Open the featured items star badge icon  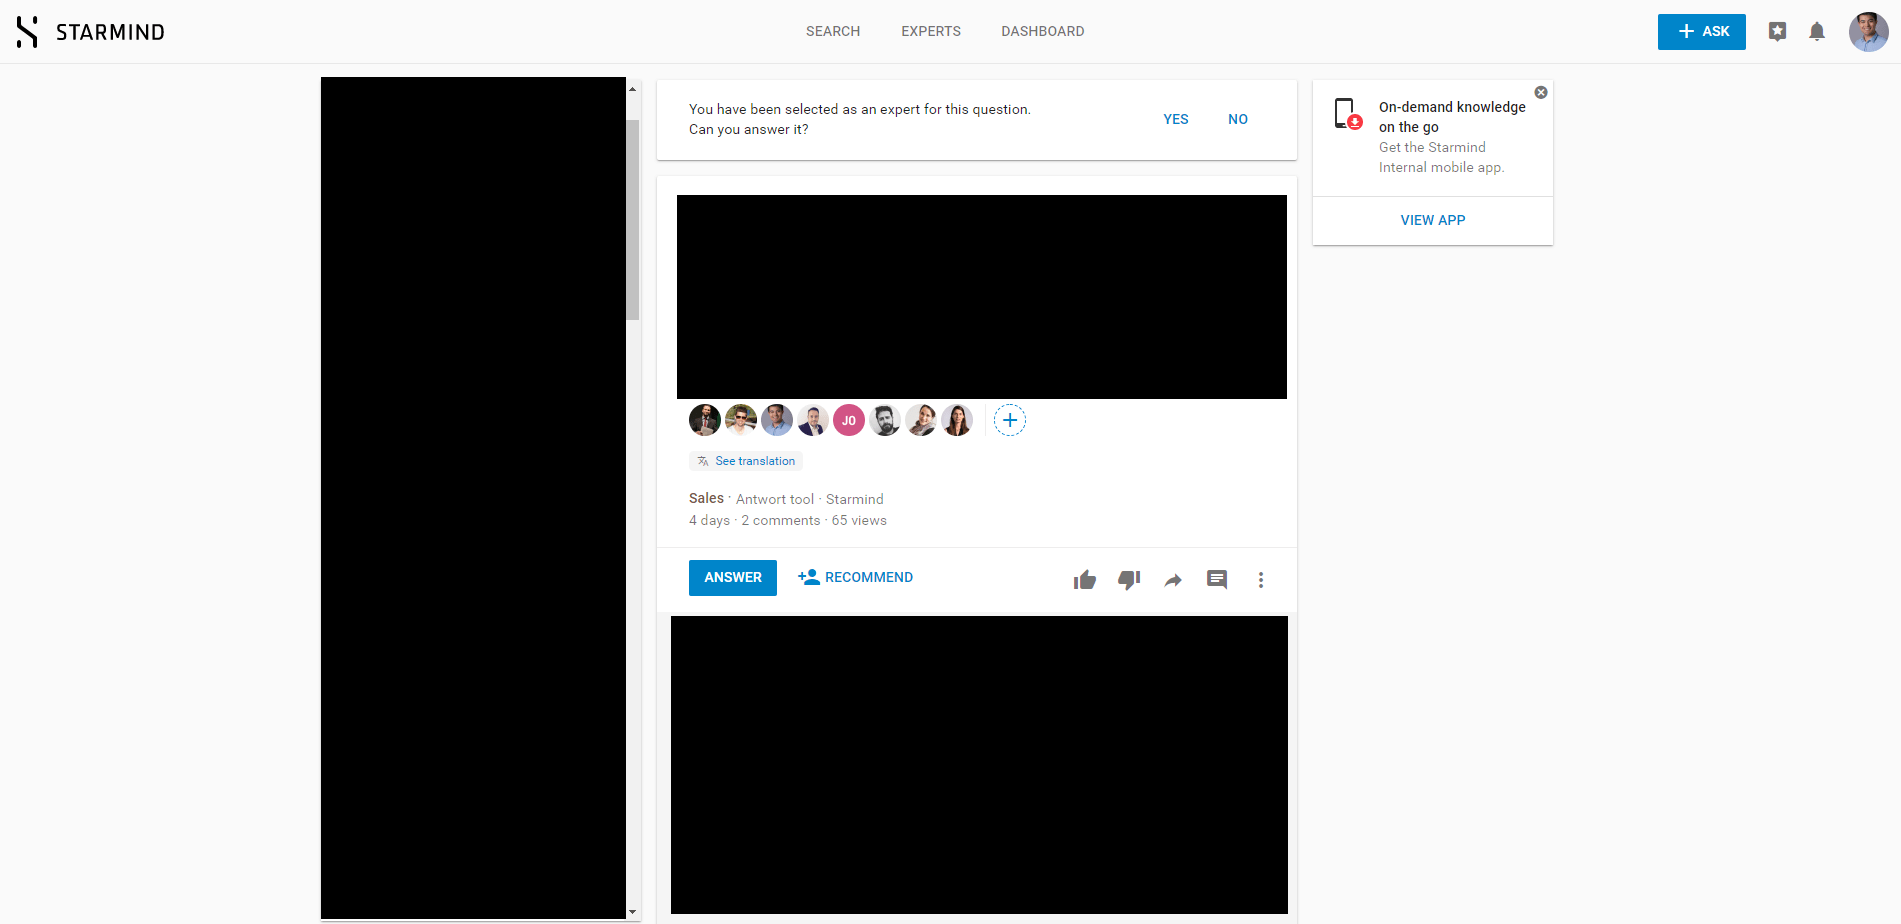(x=1778, y=31)
